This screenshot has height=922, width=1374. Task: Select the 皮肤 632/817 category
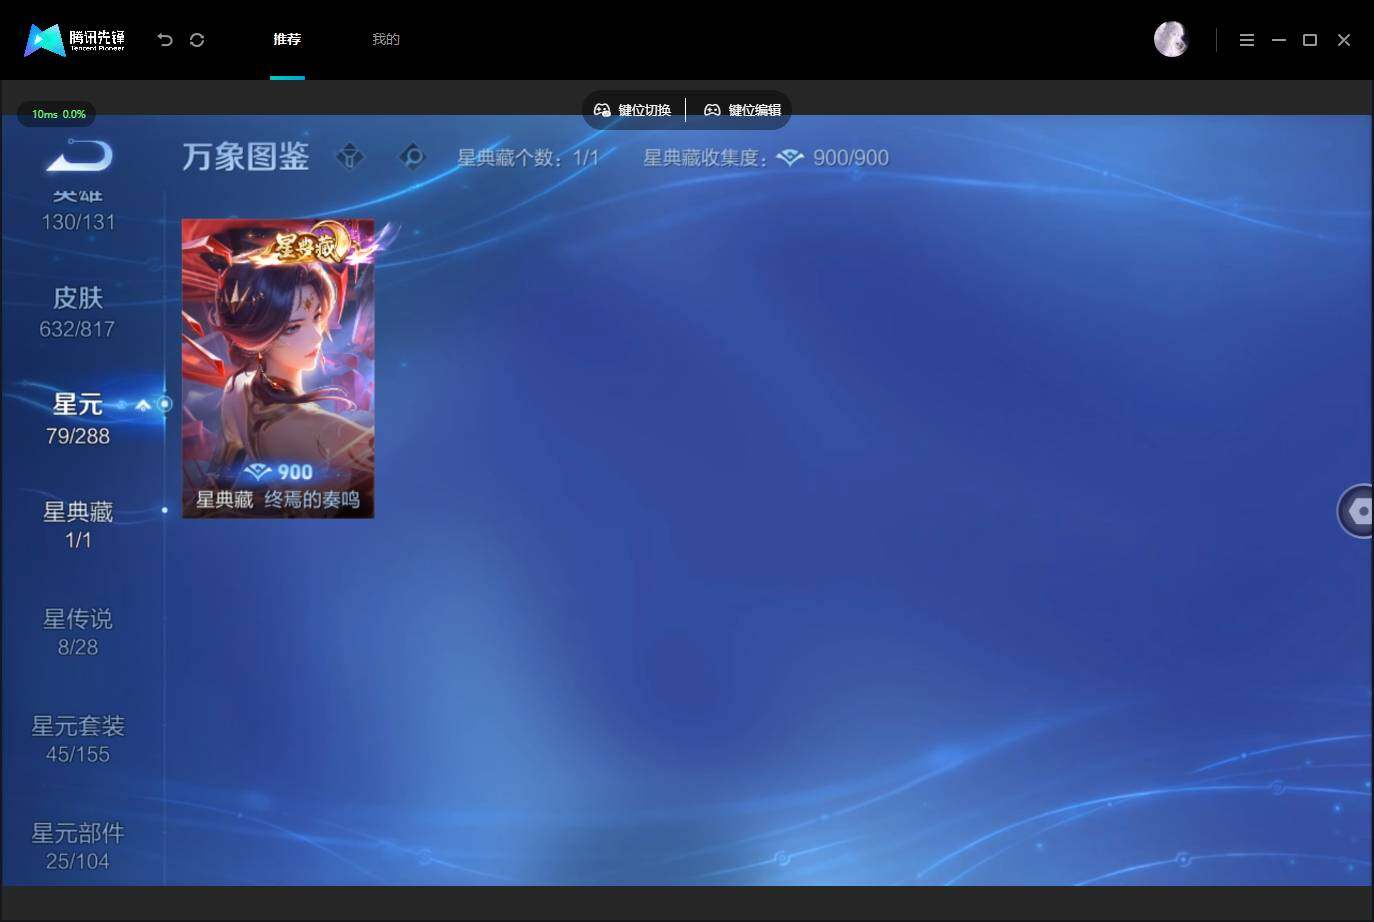(x=78, y=312)
